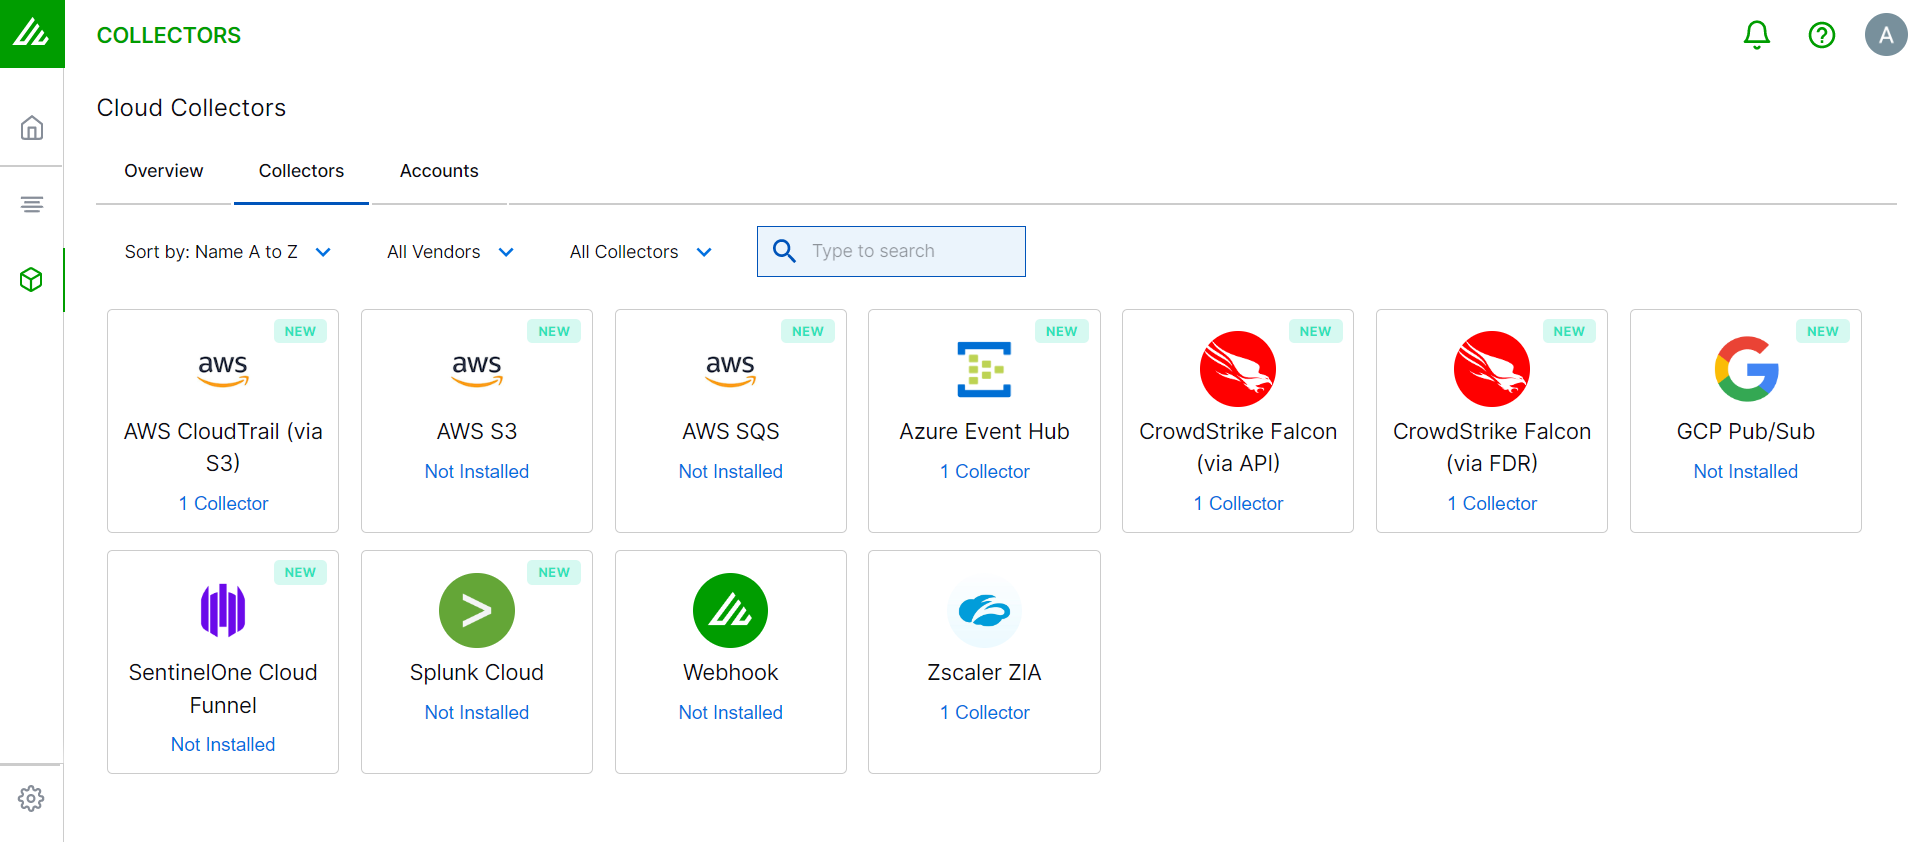Select the Collectors cube icon in the sidebar
The width and height of the screenshot is (1910, 842).
tap(32, 280)
